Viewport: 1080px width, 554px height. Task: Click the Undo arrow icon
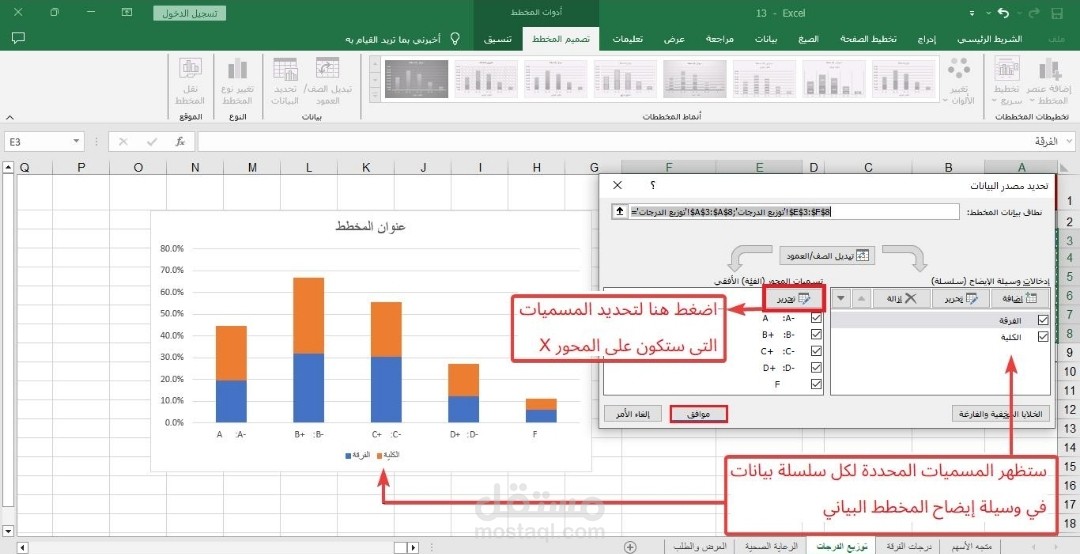[x=1004, y=13]
